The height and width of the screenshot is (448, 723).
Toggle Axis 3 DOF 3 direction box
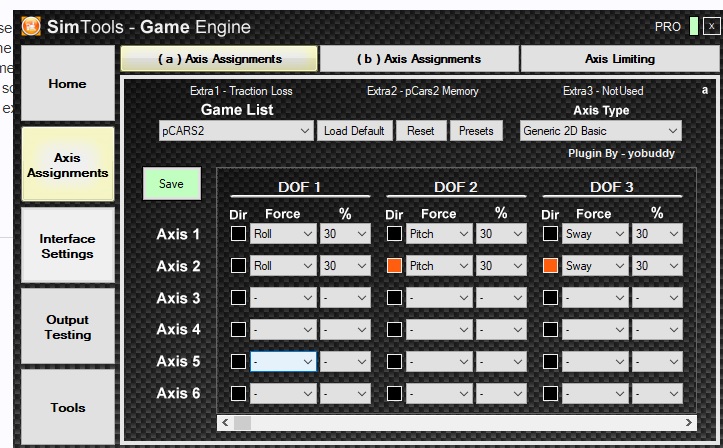coord(551,298)
